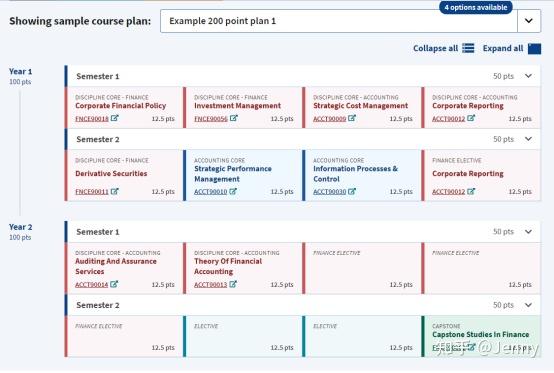Open the sample course plan dropdown arrow

pos(529,21)
